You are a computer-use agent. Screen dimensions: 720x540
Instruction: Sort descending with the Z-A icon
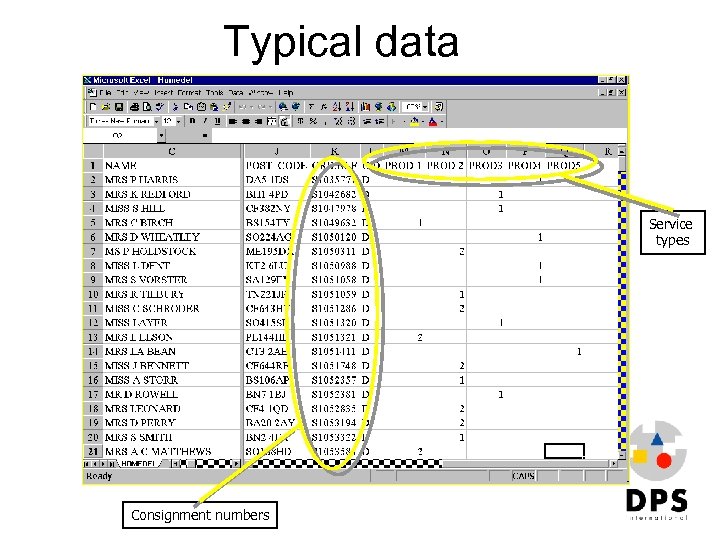pyautogui.click(x=349, y=107)
